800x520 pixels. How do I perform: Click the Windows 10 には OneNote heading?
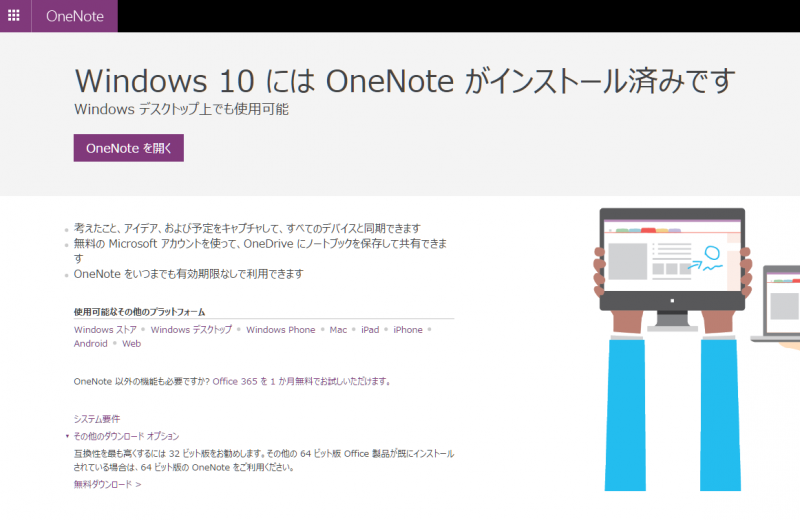tap(405, 81)
